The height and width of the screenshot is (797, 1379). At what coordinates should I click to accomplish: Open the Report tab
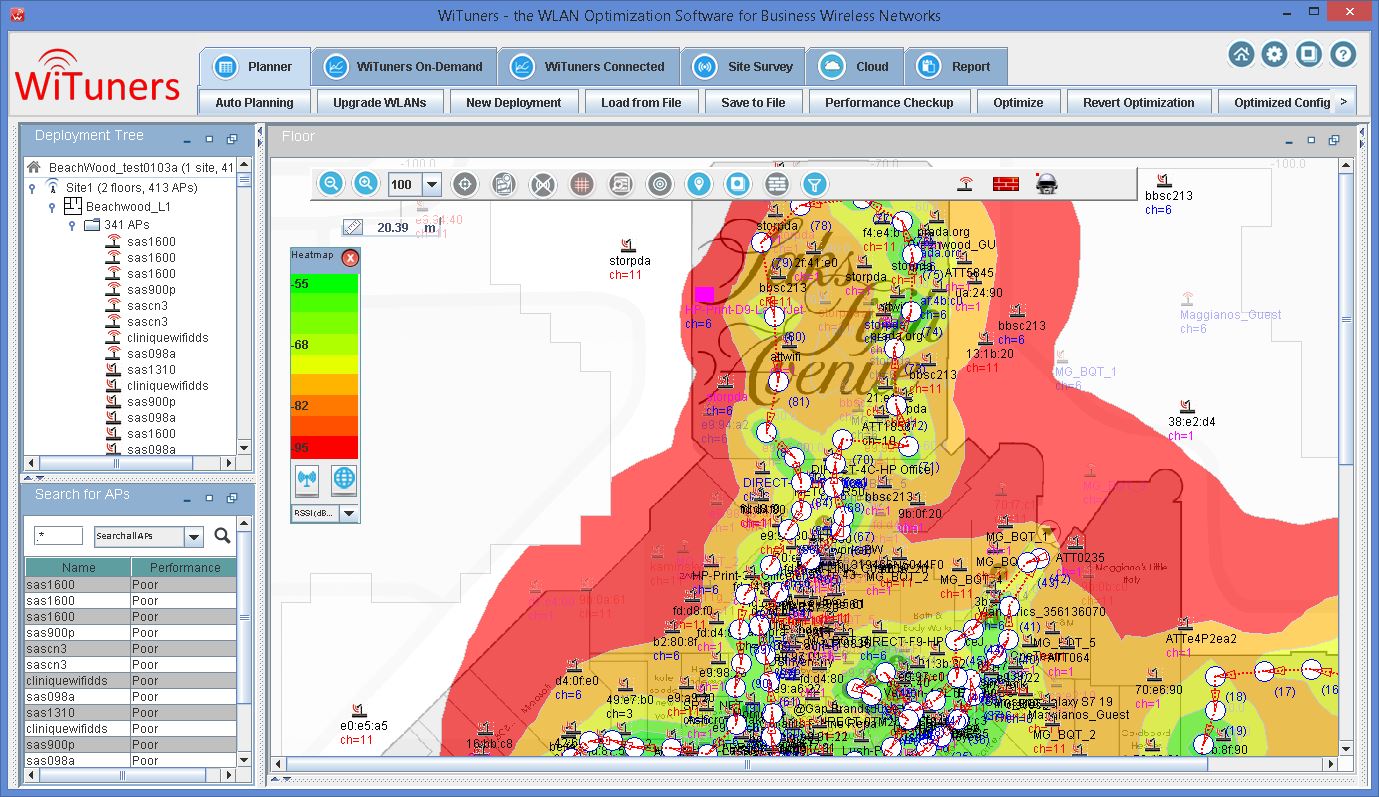point(956,67)
